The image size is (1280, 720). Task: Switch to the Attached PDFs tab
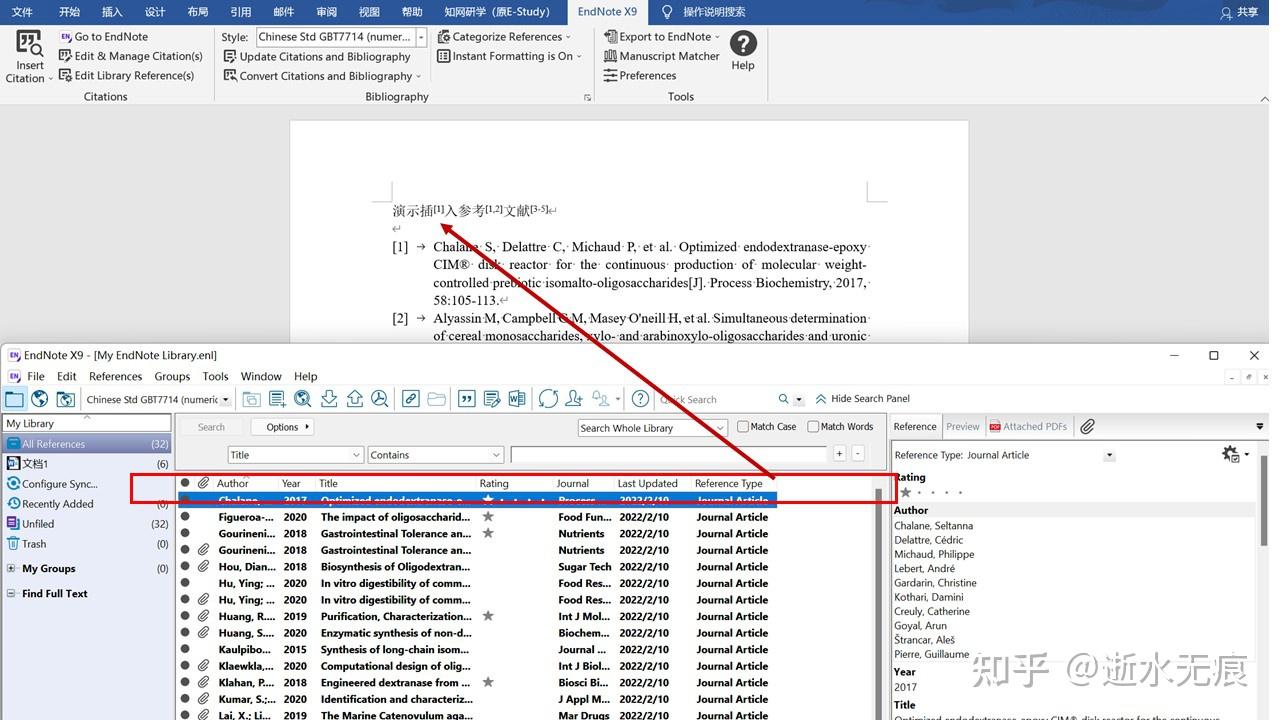(1029, 426)
